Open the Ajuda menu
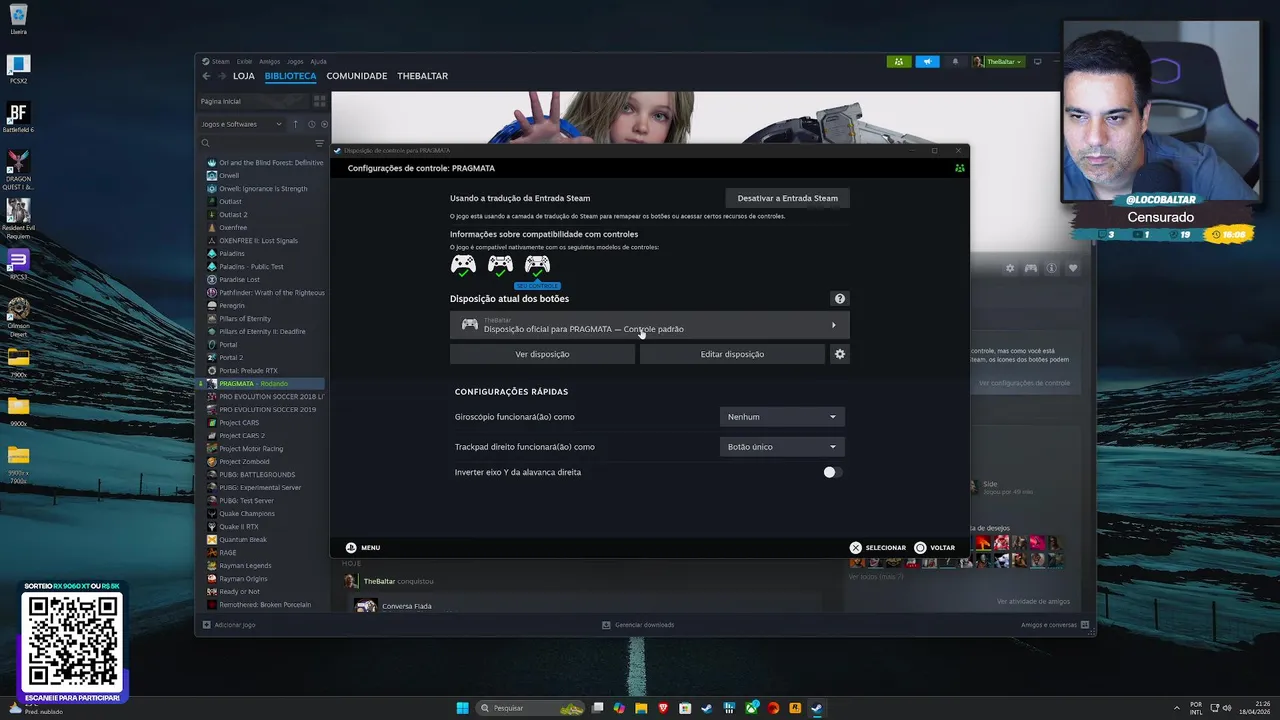The height and width of the screenshot is (720, 1280). [x=319, y=62]
